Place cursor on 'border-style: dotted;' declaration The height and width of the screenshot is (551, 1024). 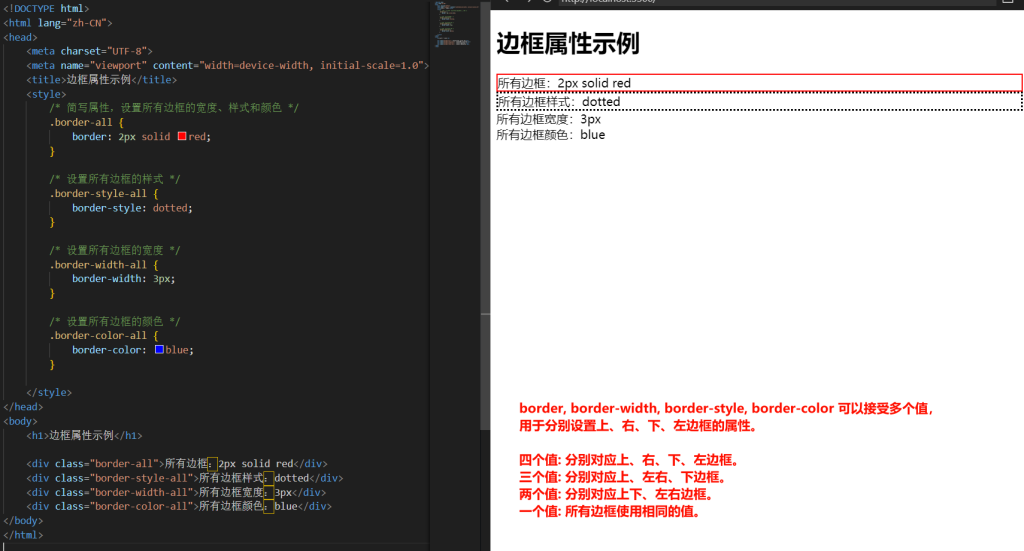click(131, 208)
